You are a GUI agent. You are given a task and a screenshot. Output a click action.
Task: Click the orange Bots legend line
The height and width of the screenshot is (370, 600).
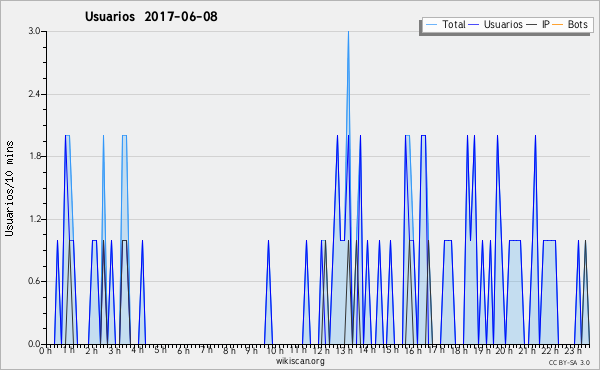point(558,24)
